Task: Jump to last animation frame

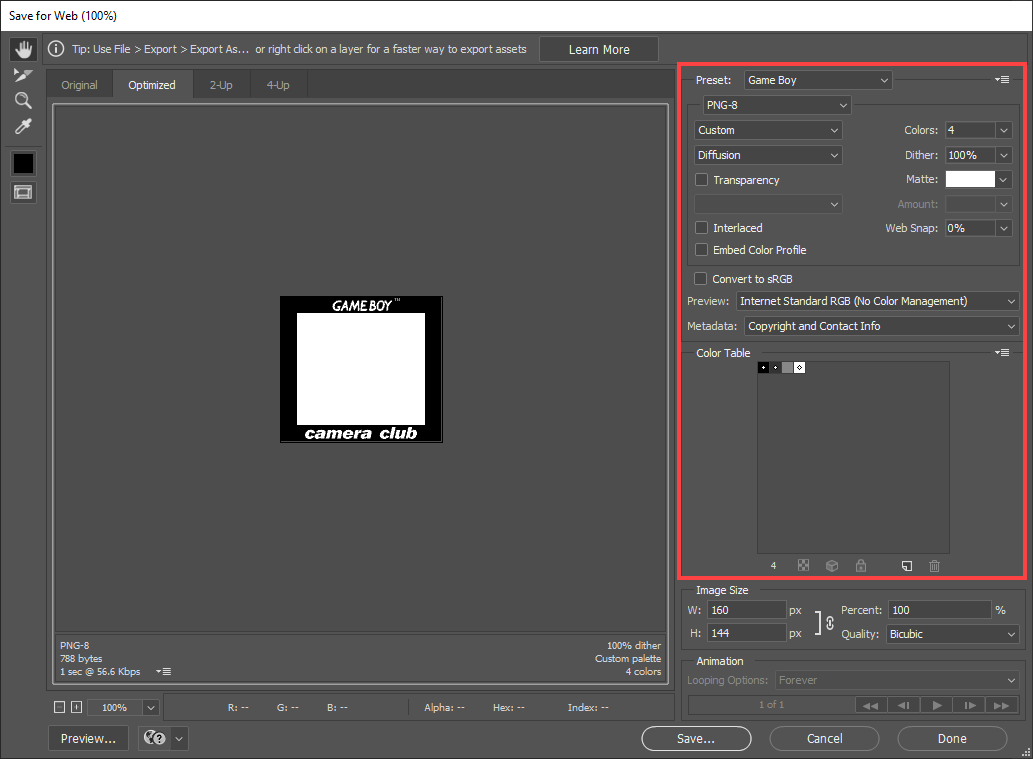Action: click(1002, 705)
